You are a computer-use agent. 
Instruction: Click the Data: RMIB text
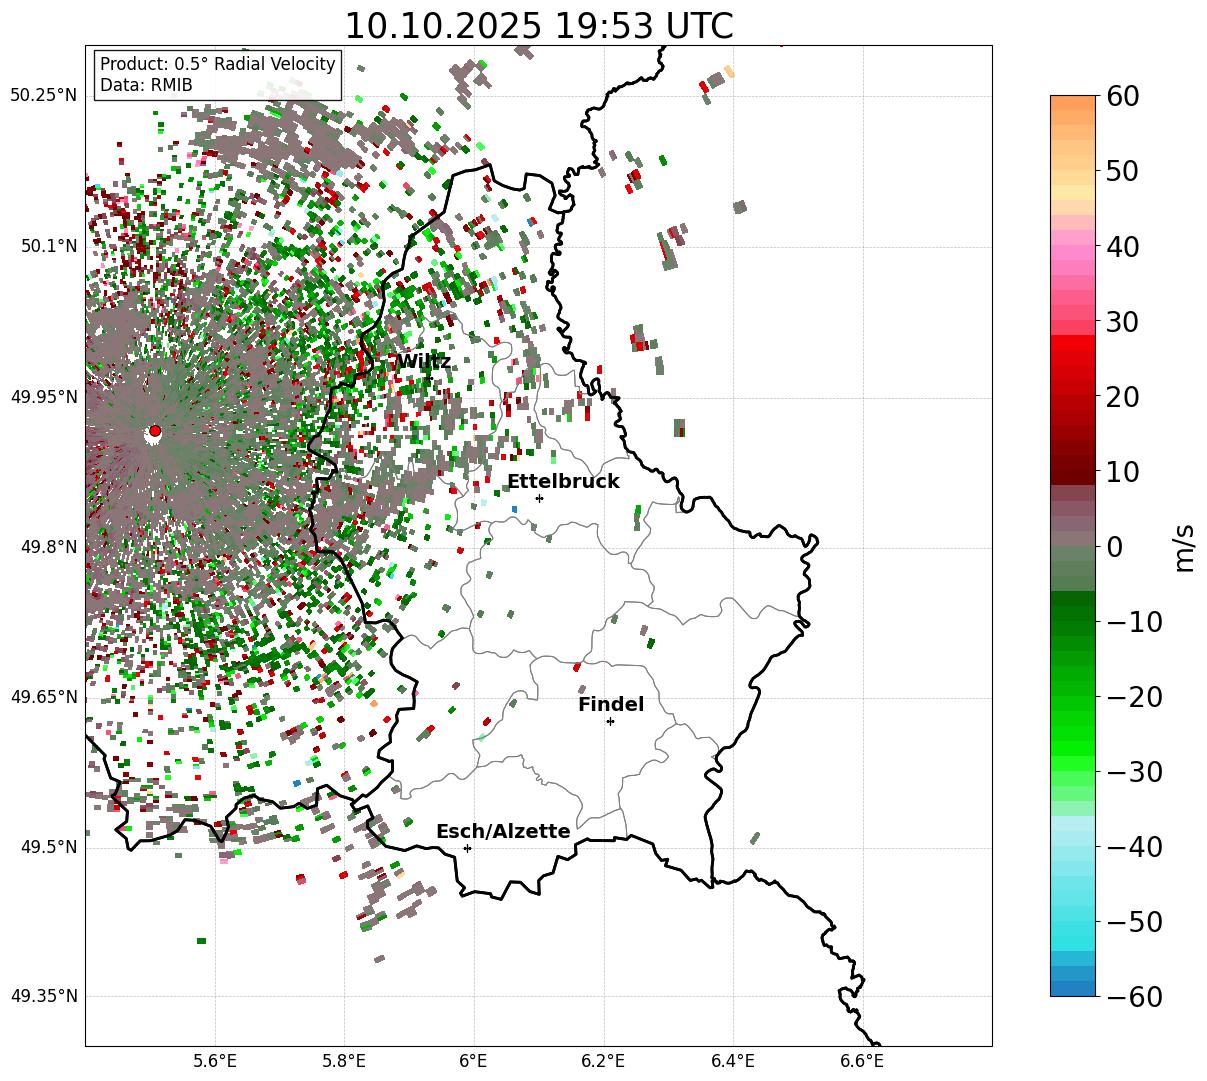146,85
